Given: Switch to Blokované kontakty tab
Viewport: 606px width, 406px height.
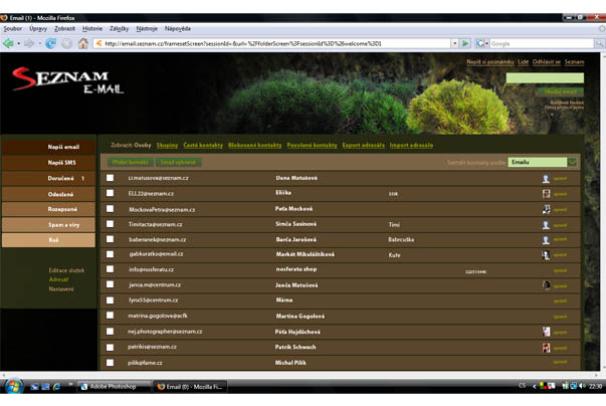Looking at the screenshot, I should pyautogui.click(x=254, y=145).
